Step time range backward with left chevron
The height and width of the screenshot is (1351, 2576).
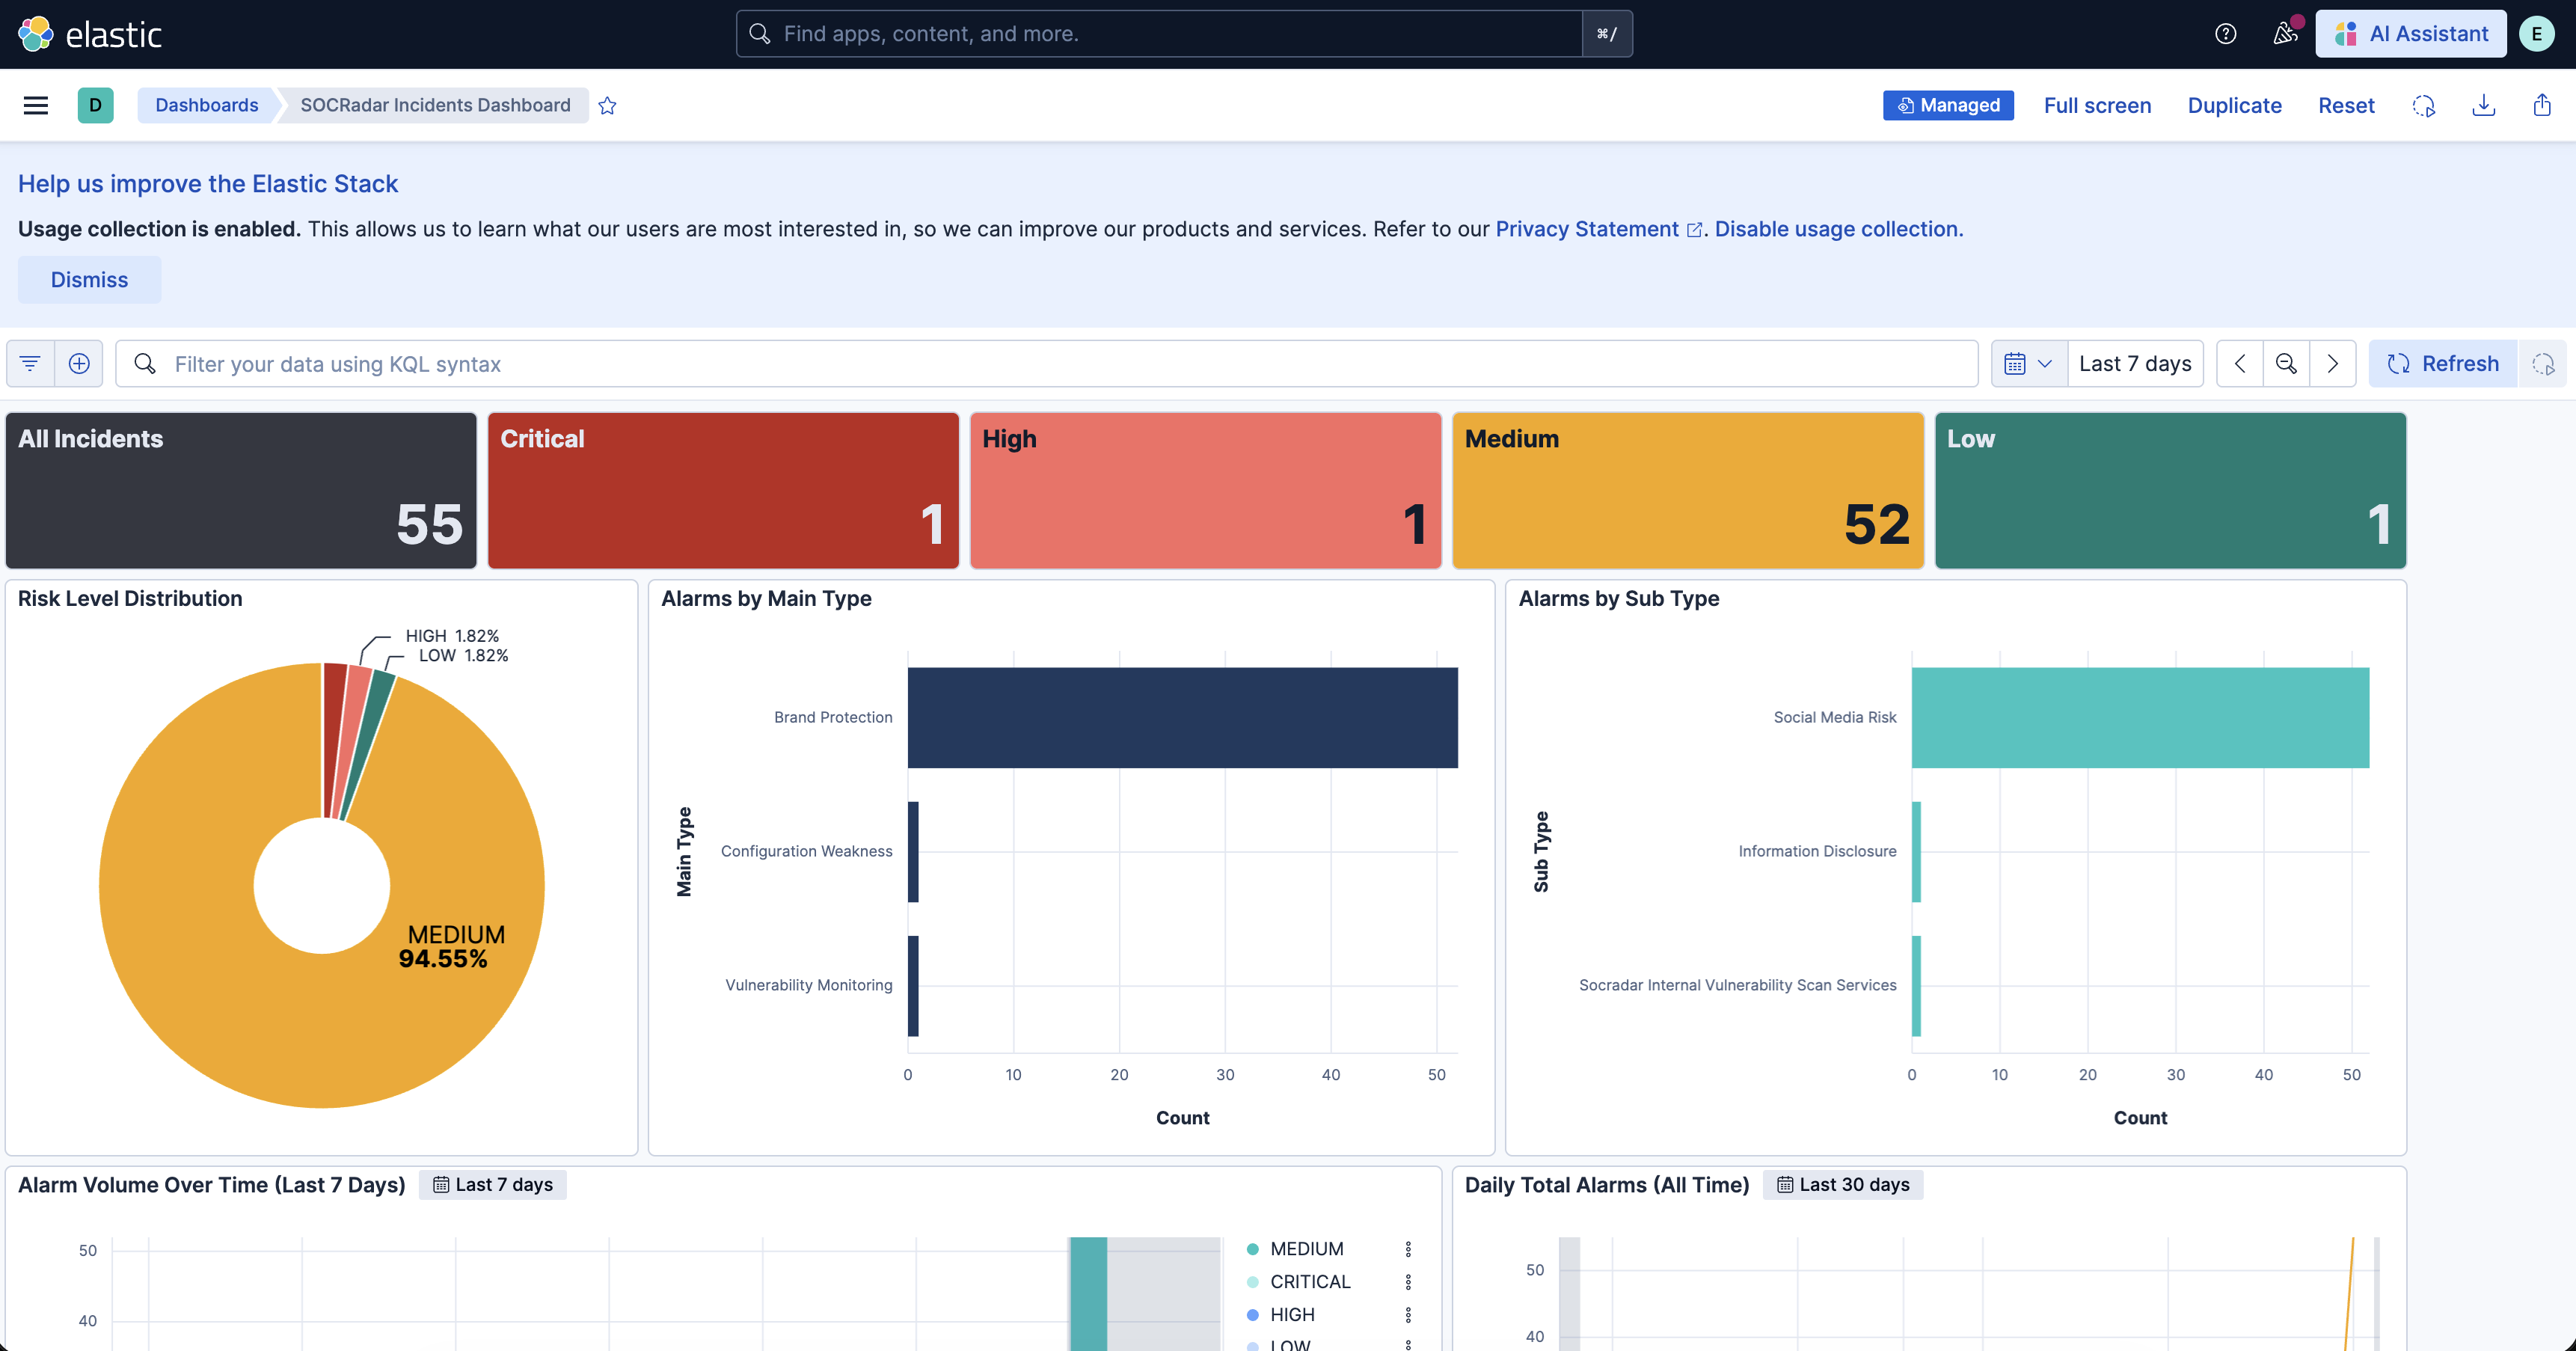[x=2240, y=364]
